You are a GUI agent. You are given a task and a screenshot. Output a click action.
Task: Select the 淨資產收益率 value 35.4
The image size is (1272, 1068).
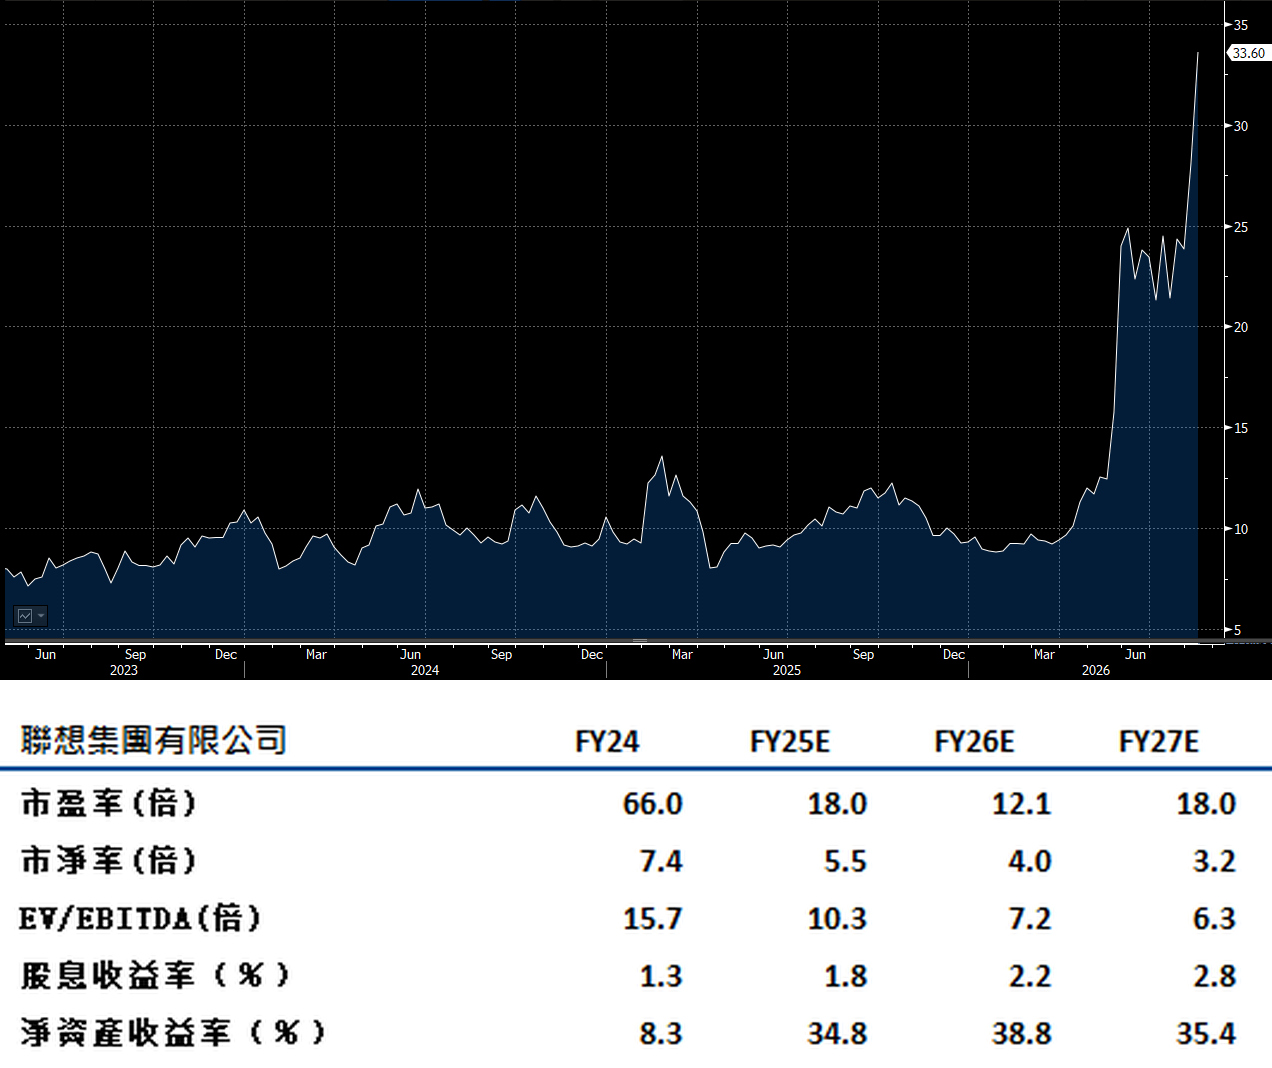coord(1207,1033)
